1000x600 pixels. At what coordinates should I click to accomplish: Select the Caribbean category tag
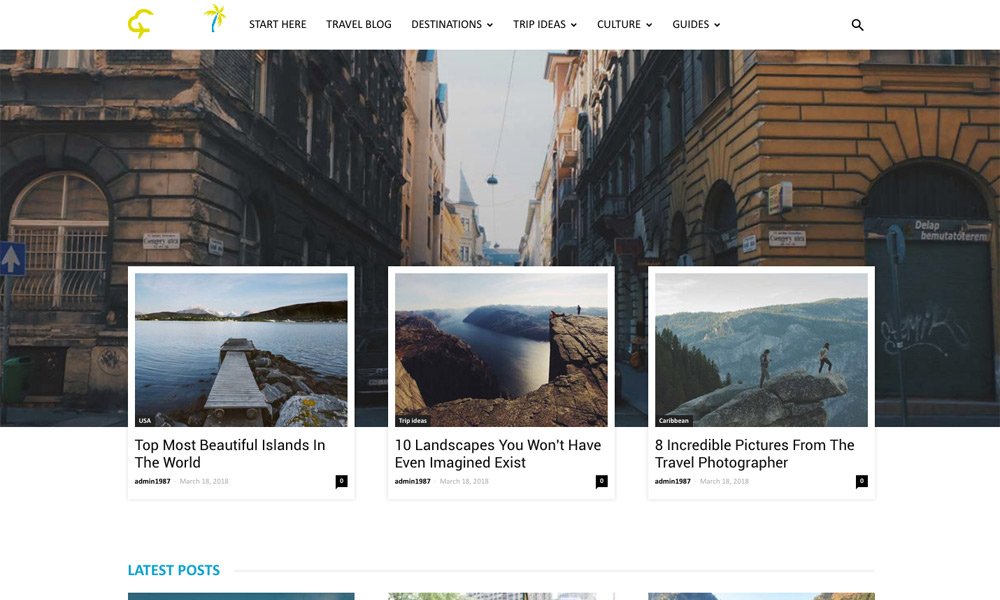[673, 421]
